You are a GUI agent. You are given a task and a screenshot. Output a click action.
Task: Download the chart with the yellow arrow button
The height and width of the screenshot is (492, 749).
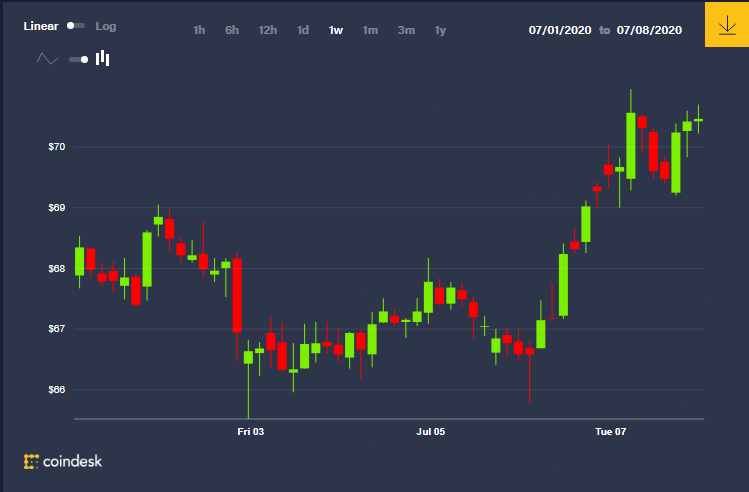coord(727,24)
